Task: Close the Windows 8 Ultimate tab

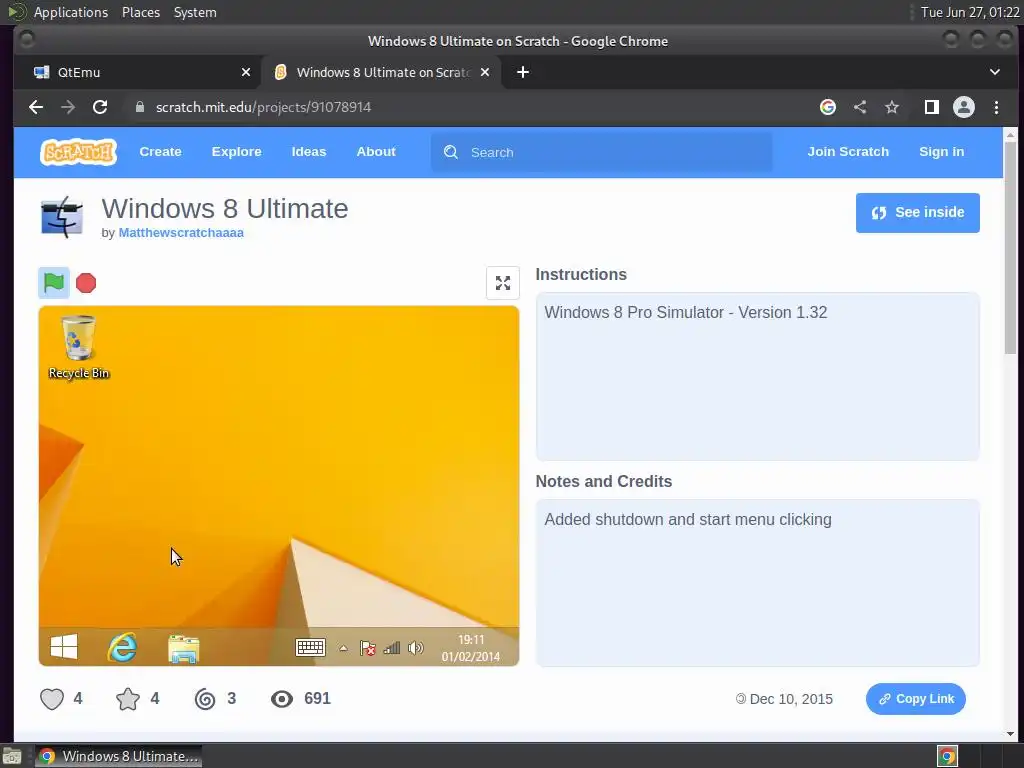Action: click(485, 72)
